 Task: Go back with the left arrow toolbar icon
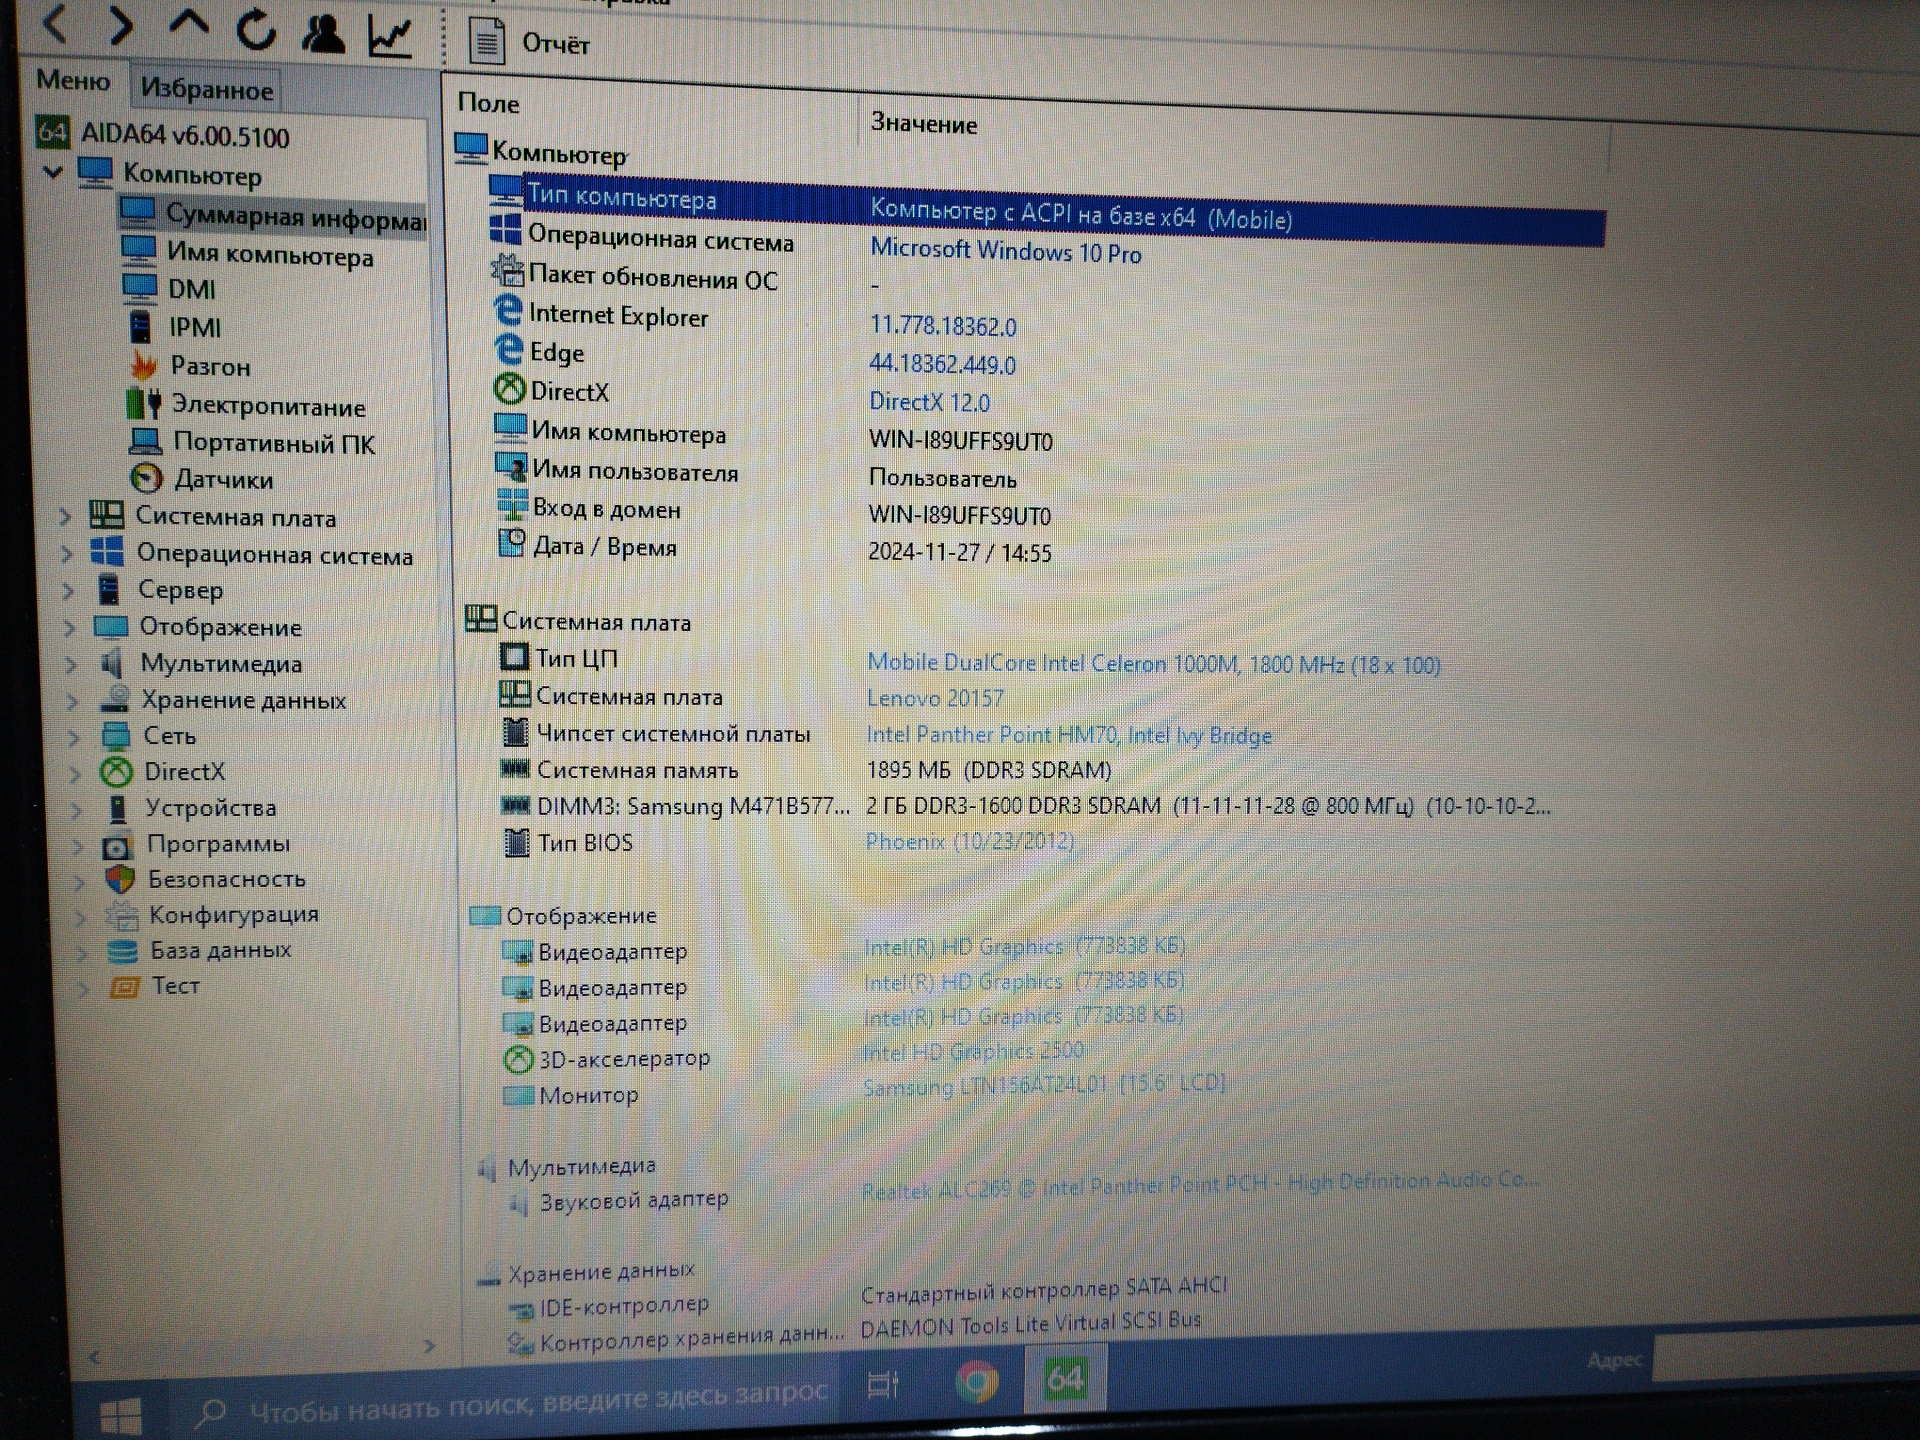coord(56,23)
